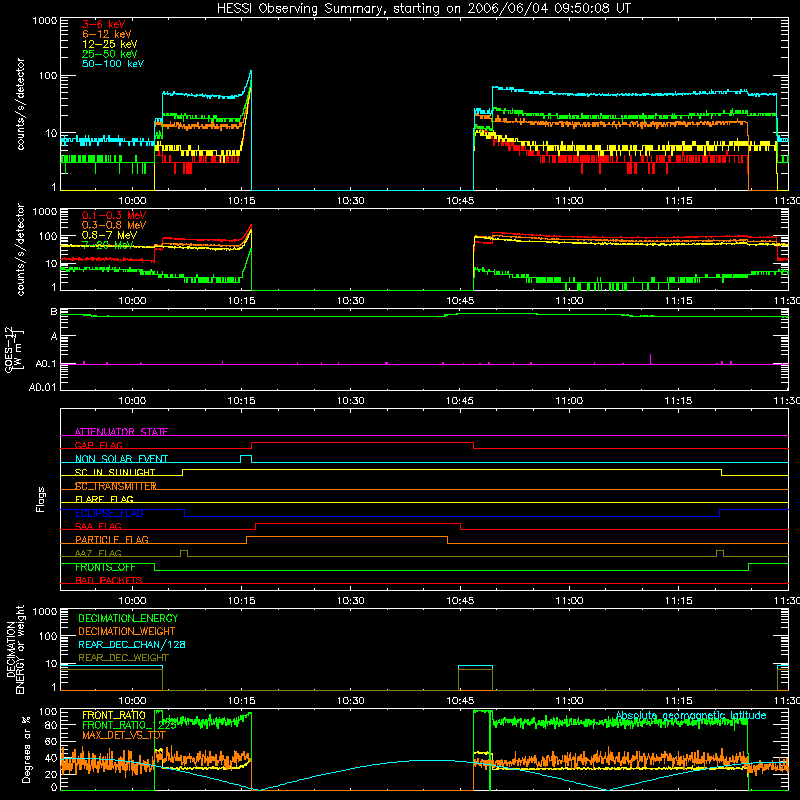Viewport: 800px width, 800px height.
Task: Click the 10:30 tick under the top plot
Action: point(351,201)
